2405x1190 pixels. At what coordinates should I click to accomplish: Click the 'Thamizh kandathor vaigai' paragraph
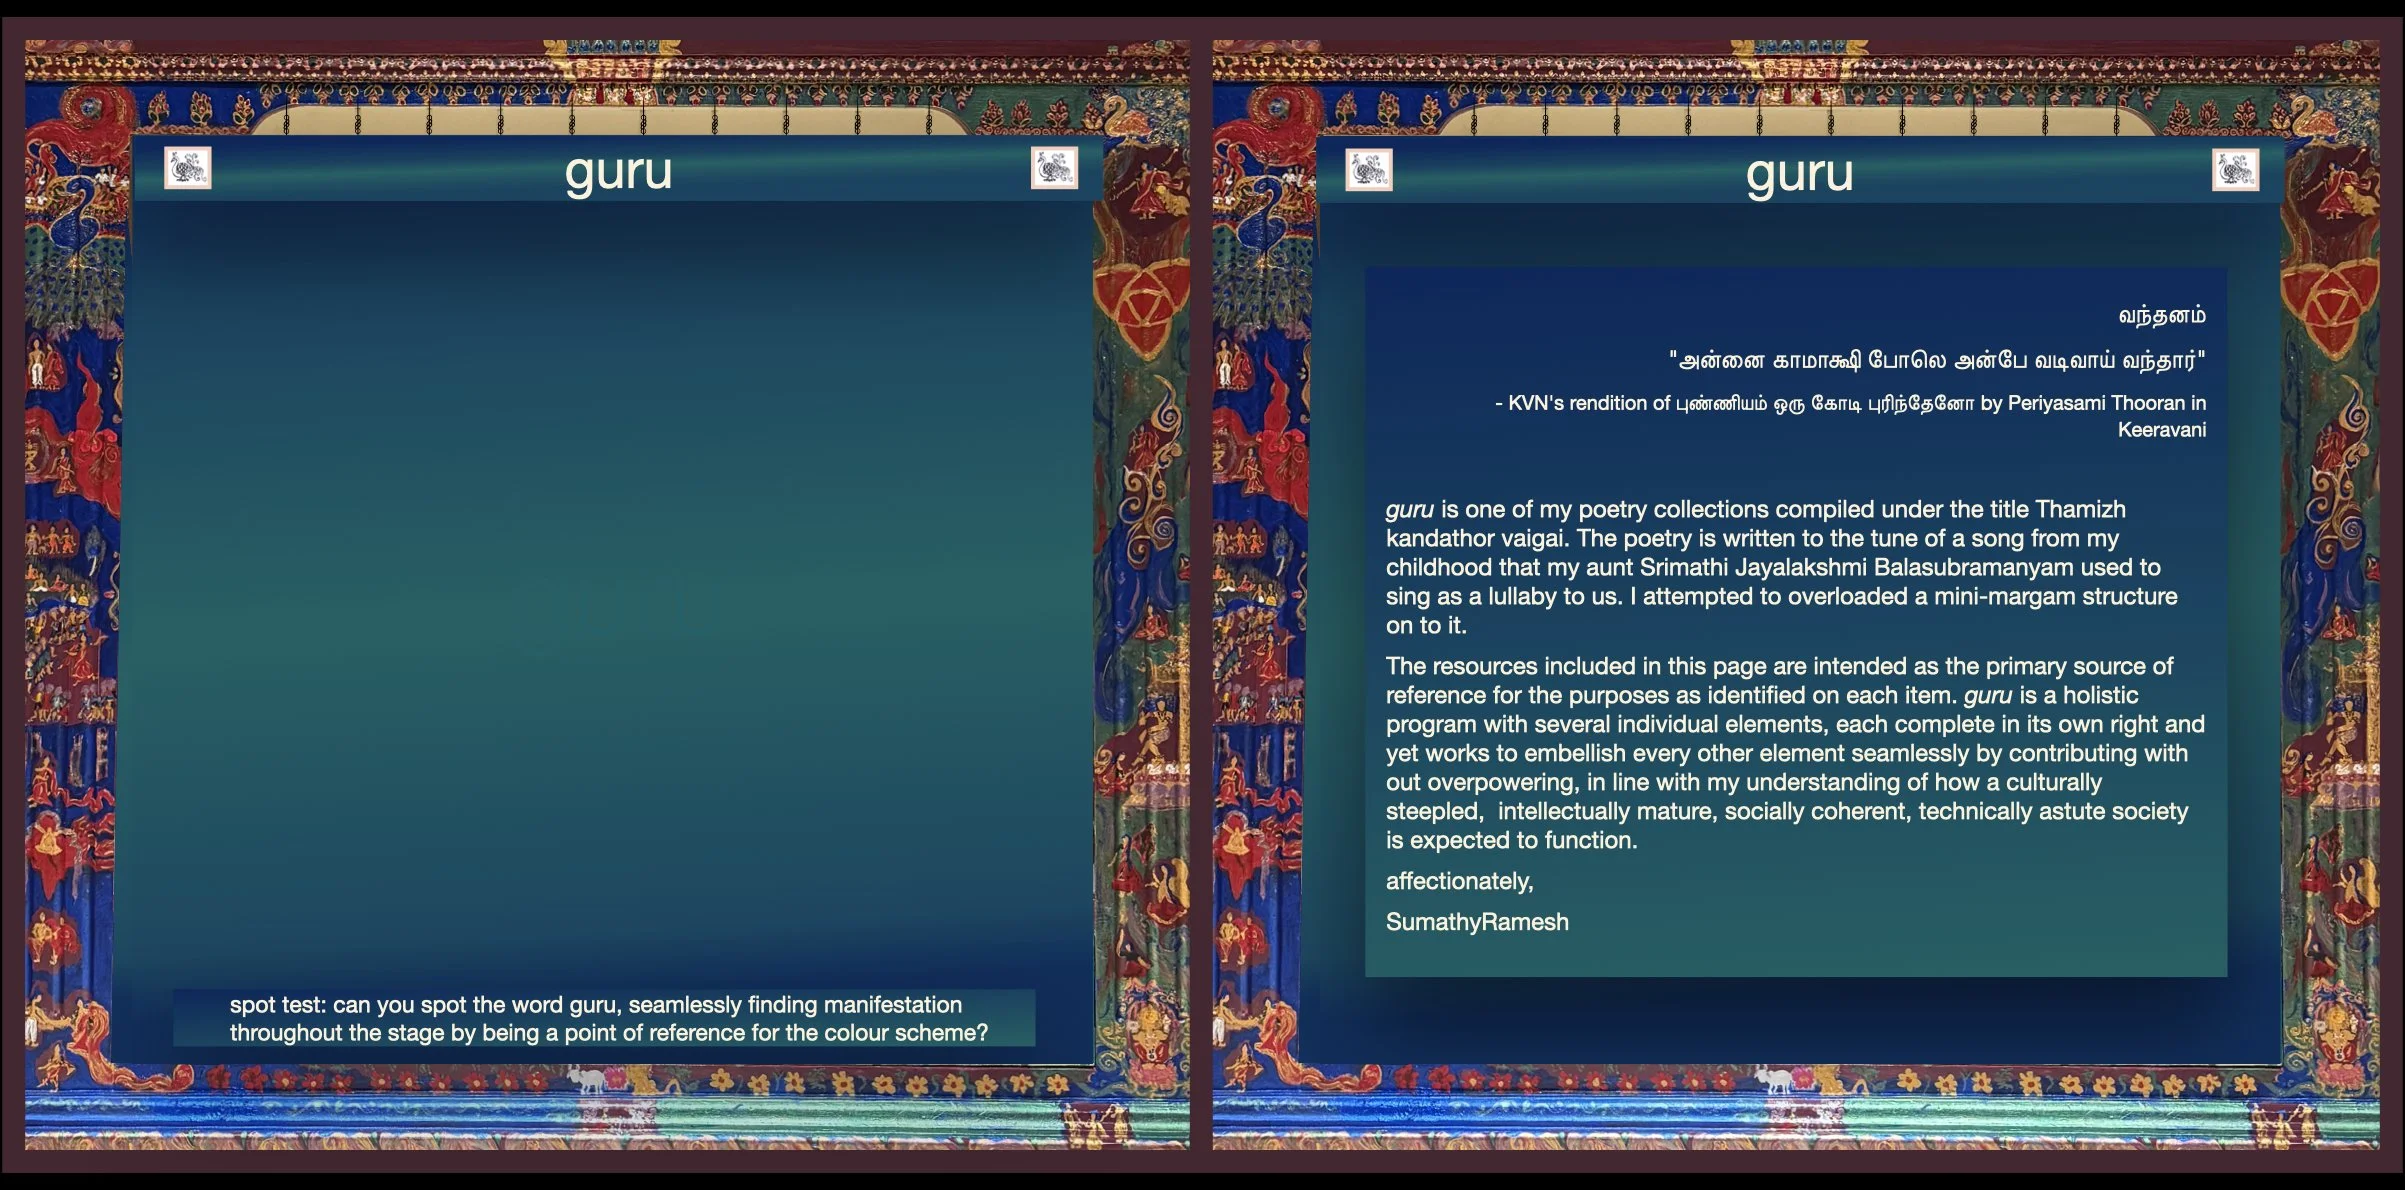(1780, 567)
